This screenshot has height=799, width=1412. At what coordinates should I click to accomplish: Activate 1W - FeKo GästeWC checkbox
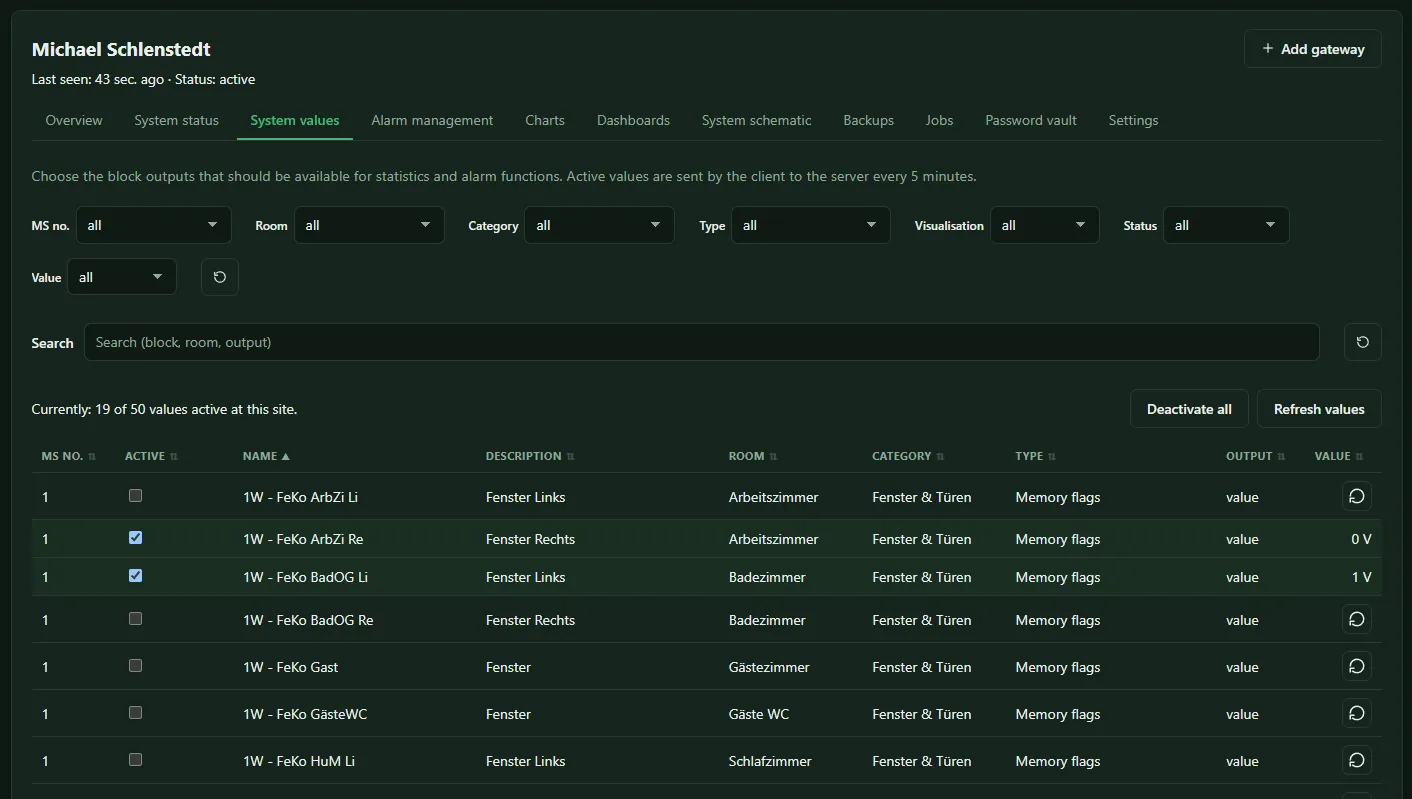tap(136, 712)
